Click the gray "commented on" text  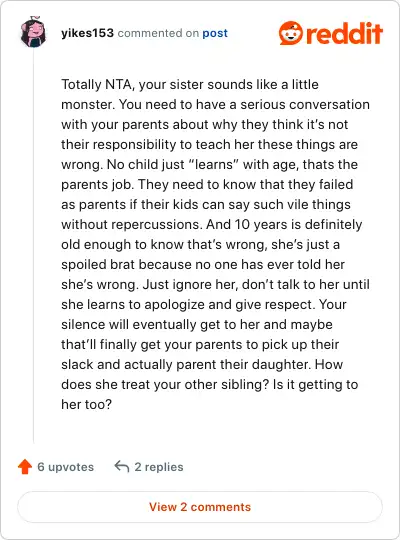(158, 33)
